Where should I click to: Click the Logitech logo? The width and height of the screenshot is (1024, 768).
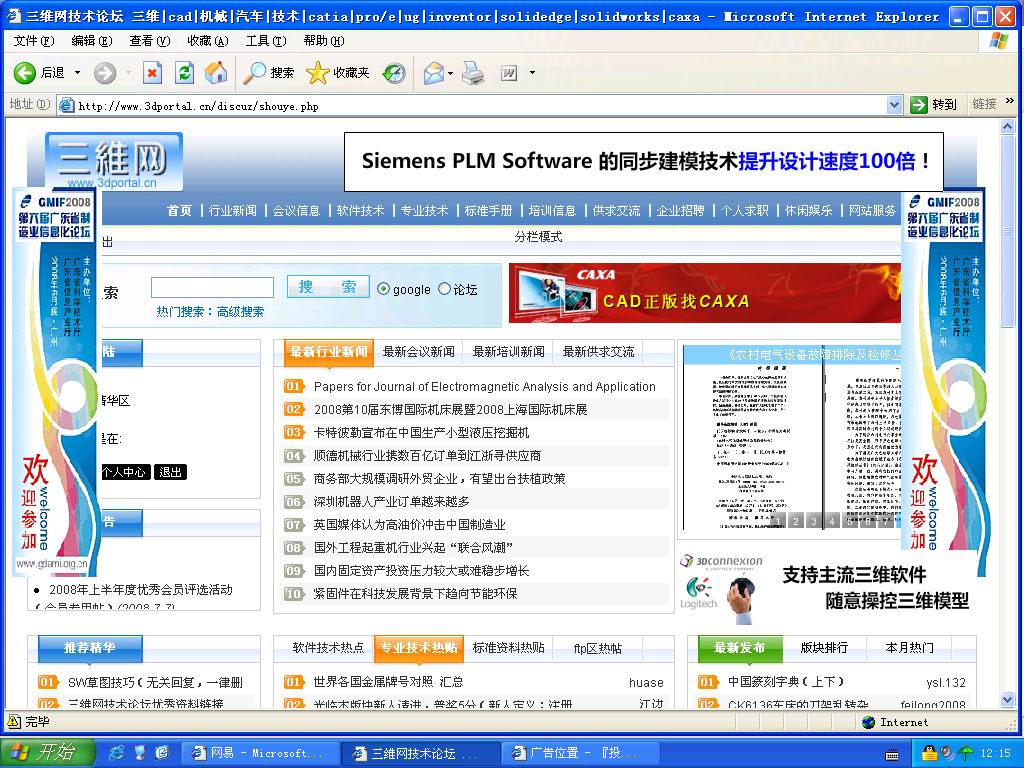[698, 593]
